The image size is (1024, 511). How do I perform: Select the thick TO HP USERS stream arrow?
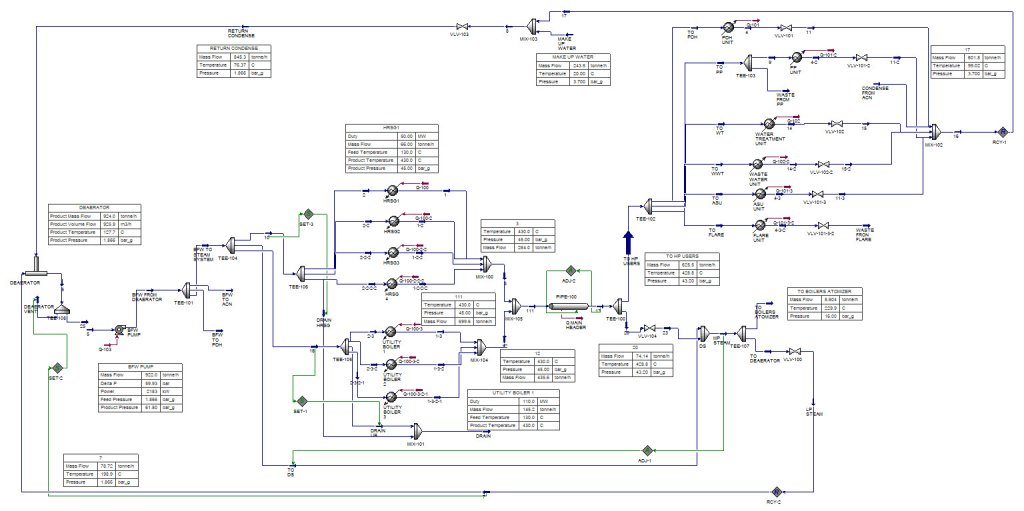pos(628,246)
